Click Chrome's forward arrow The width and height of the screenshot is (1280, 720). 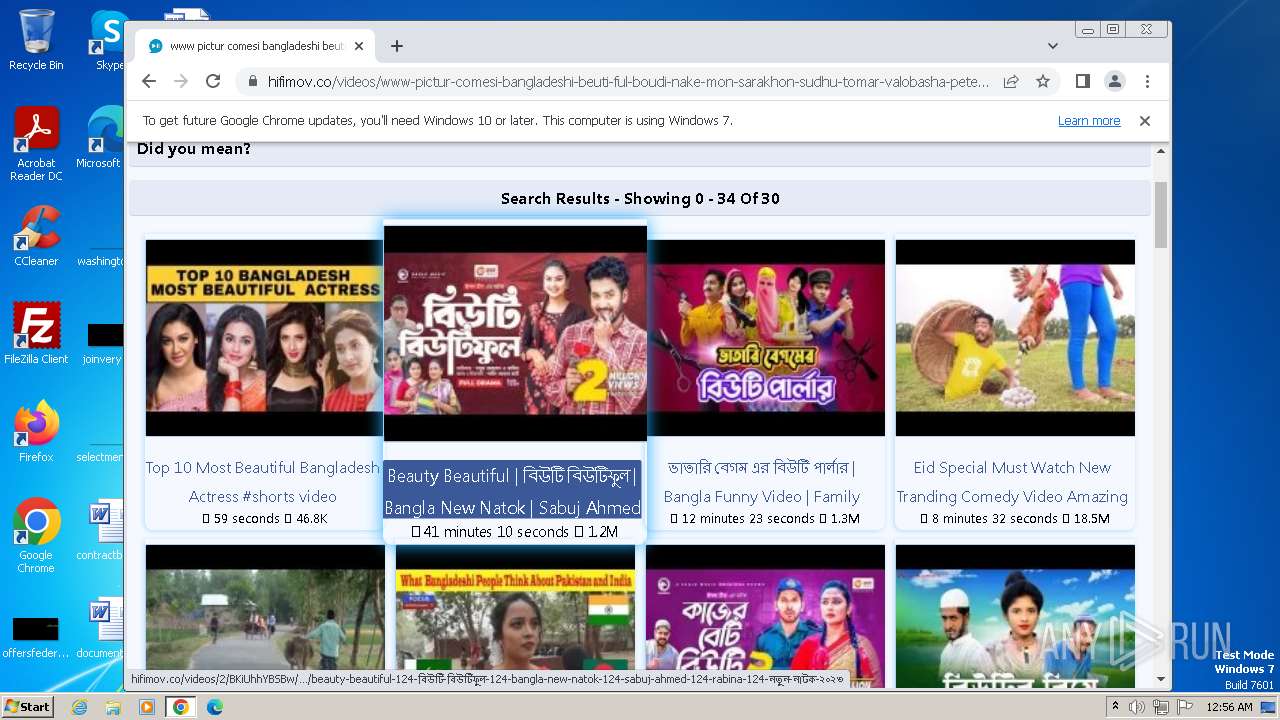click(x=181, y=81)
